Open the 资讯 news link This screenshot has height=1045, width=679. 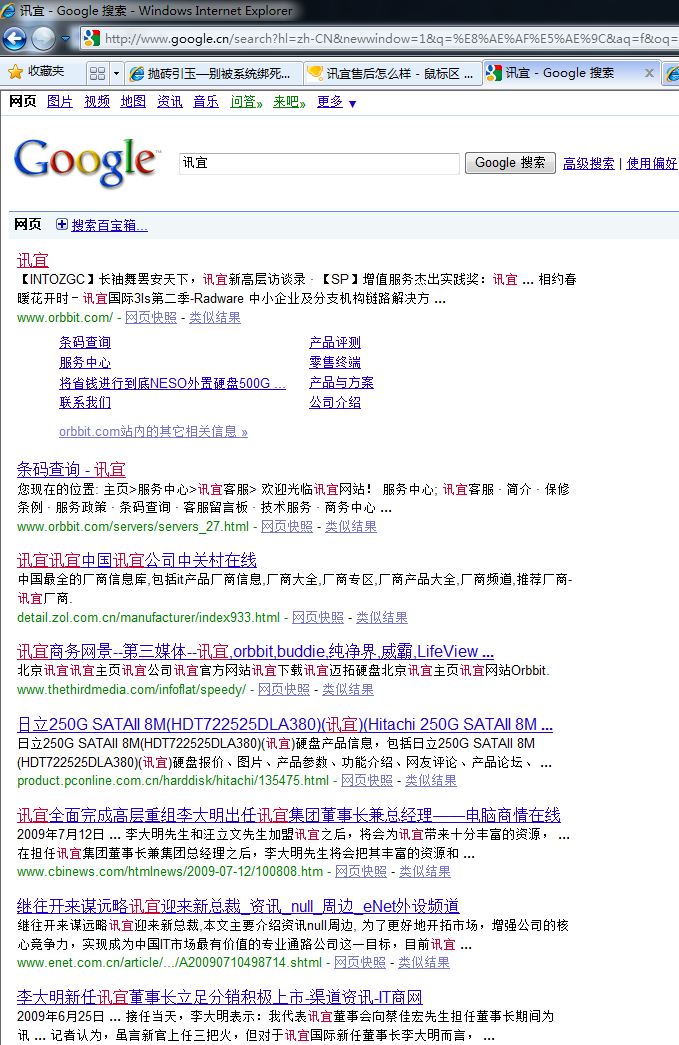click(x=169, y=101)
